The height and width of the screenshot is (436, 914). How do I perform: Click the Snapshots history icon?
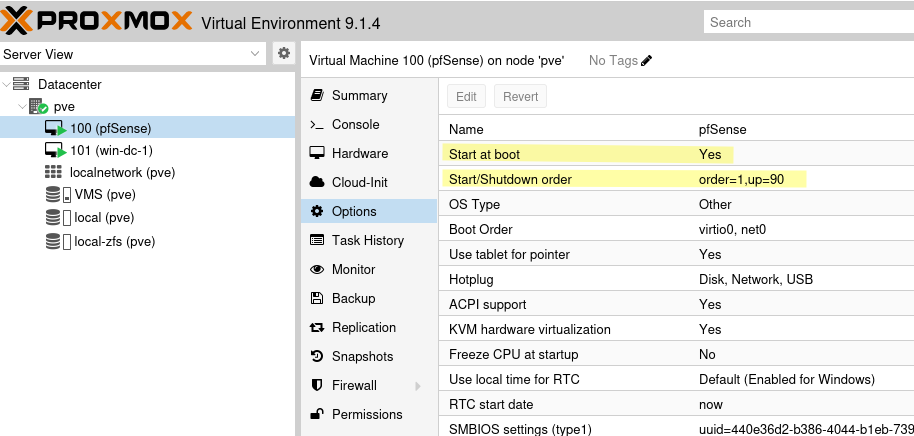(317, 356)
